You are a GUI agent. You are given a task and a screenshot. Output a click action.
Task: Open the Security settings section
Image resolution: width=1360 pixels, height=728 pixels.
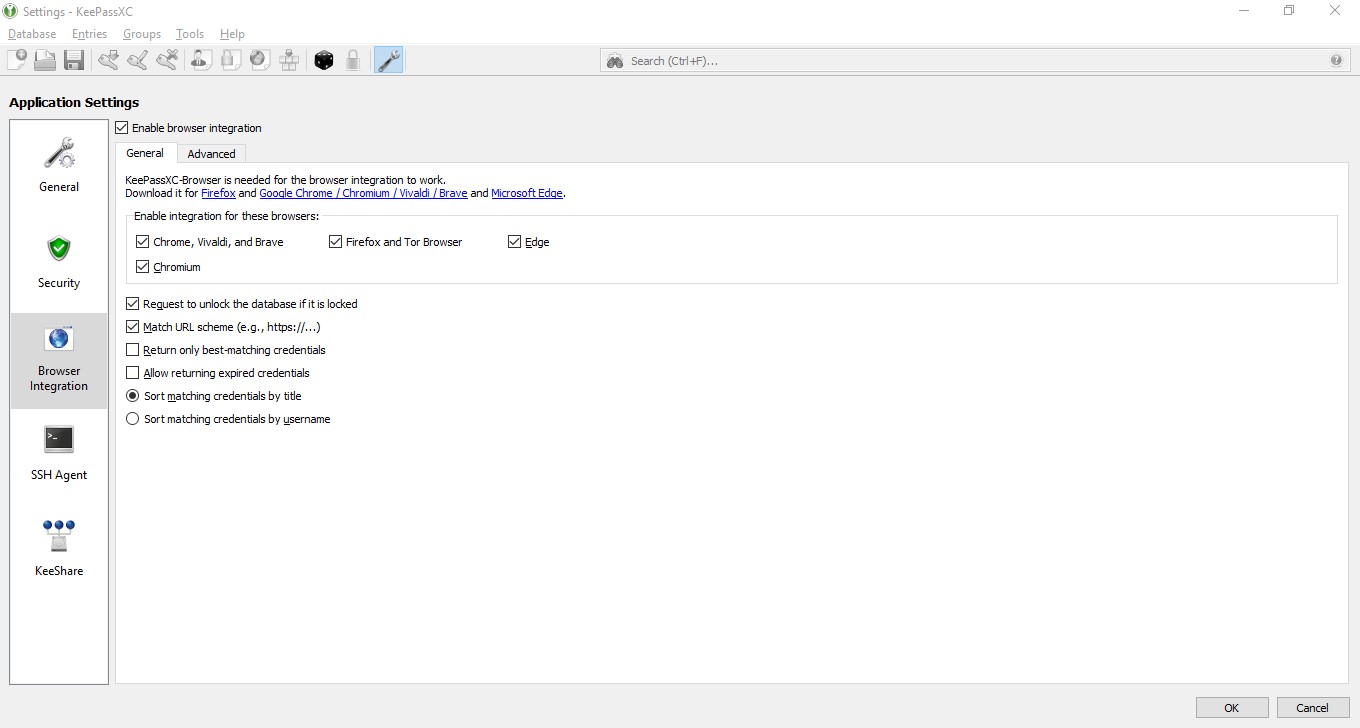[59, 262]
